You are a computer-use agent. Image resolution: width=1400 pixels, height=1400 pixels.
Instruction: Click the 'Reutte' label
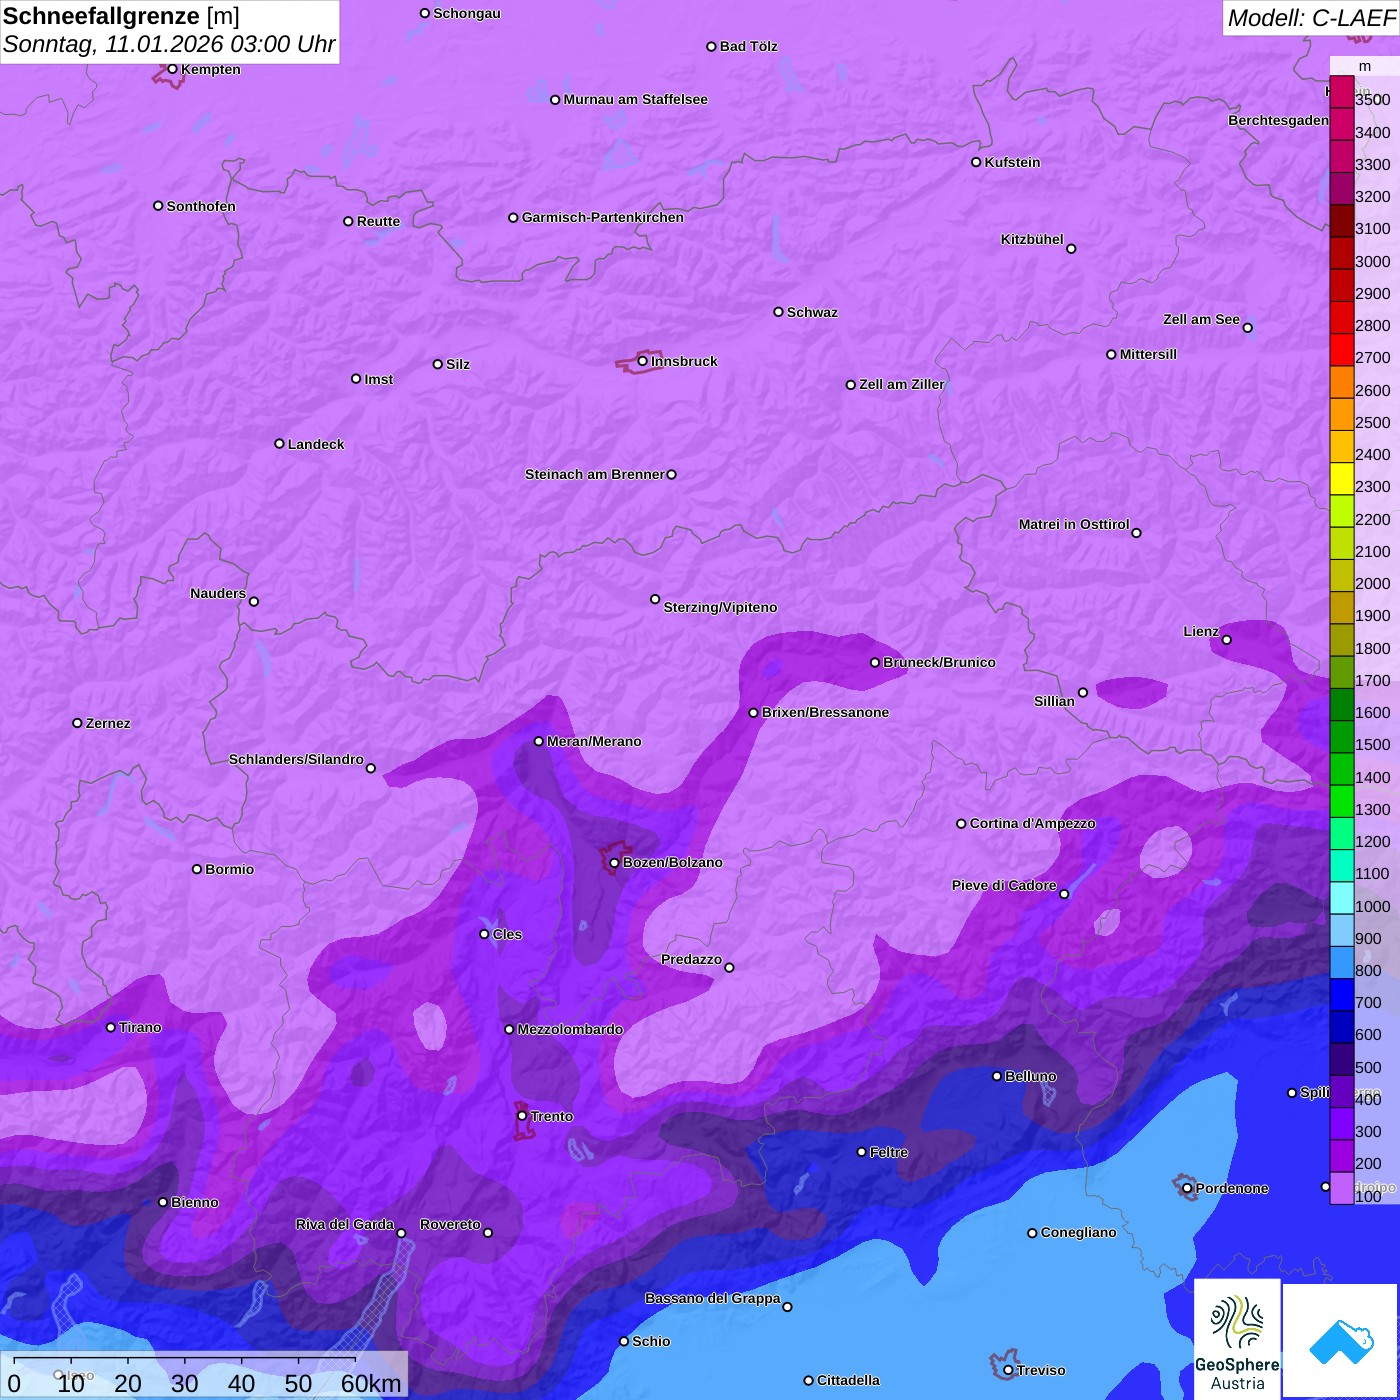coord(378,221)
